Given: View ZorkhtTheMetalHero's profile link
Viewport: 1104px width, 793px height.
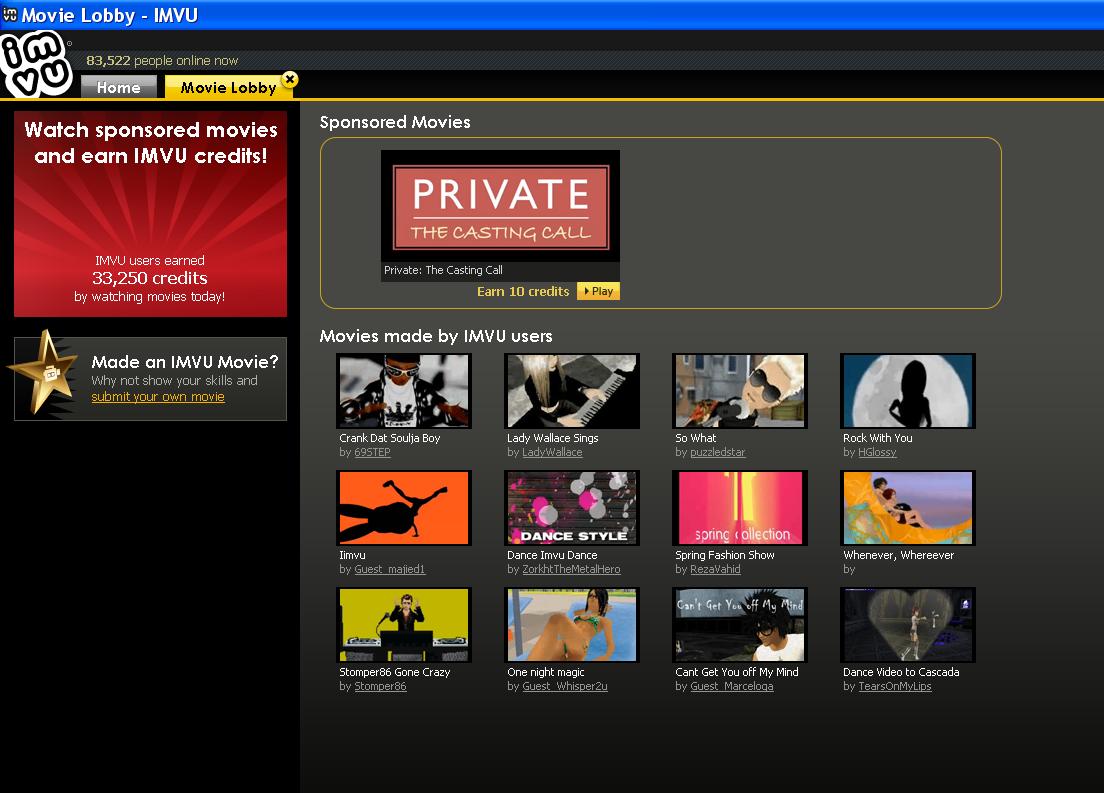Looking at the screenshot, I should point(571,569).
